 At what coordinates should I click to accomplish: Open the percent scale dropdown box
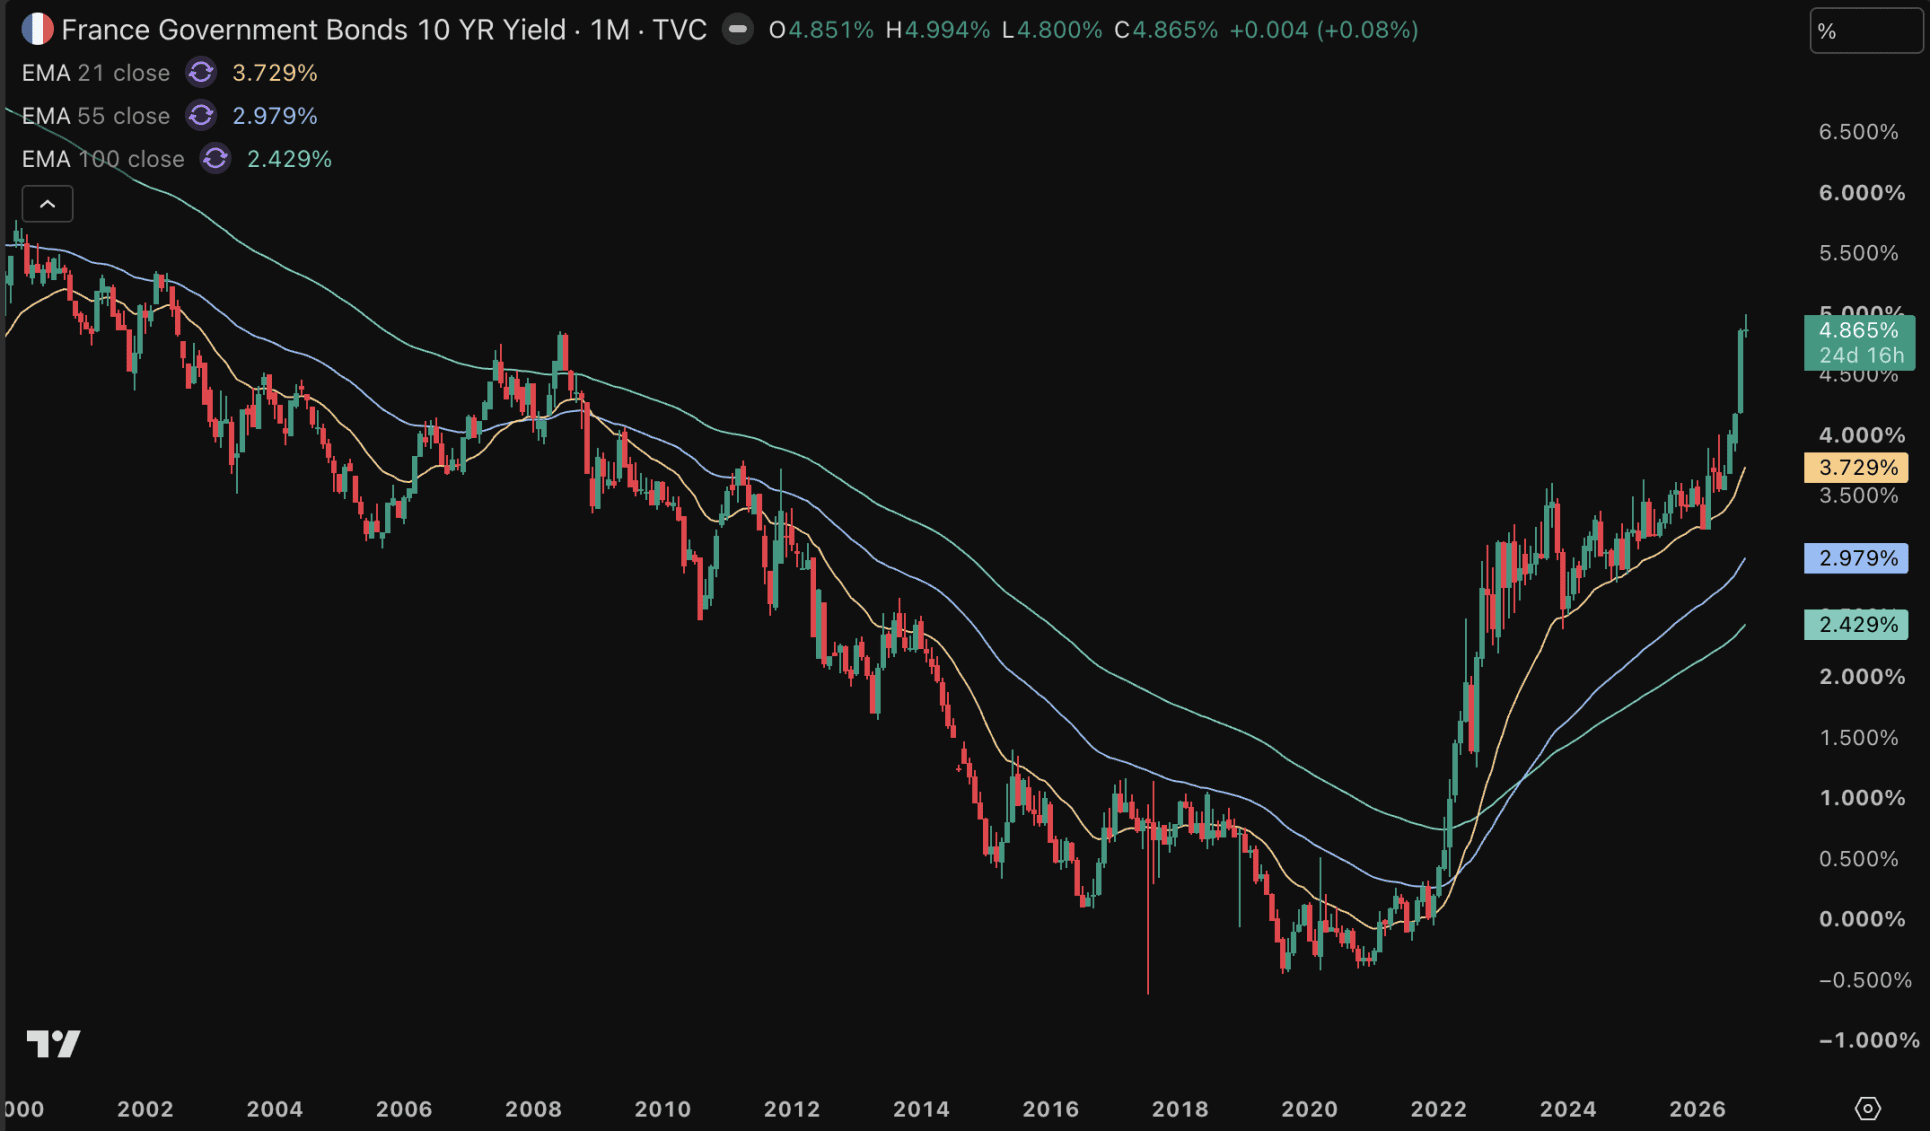[1866, 31]
